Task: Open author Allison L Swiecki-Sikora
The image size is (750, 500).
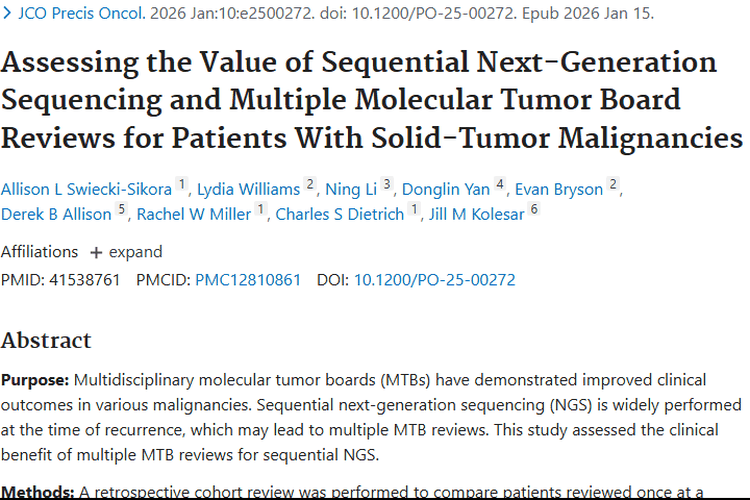Action: click(x=86, y=189)
